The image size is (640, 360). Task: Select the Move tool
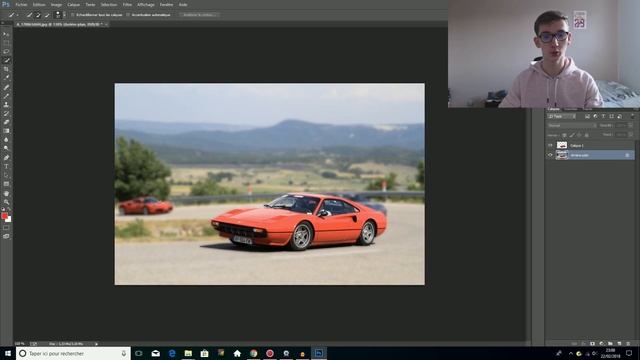(x=6, y=34)
